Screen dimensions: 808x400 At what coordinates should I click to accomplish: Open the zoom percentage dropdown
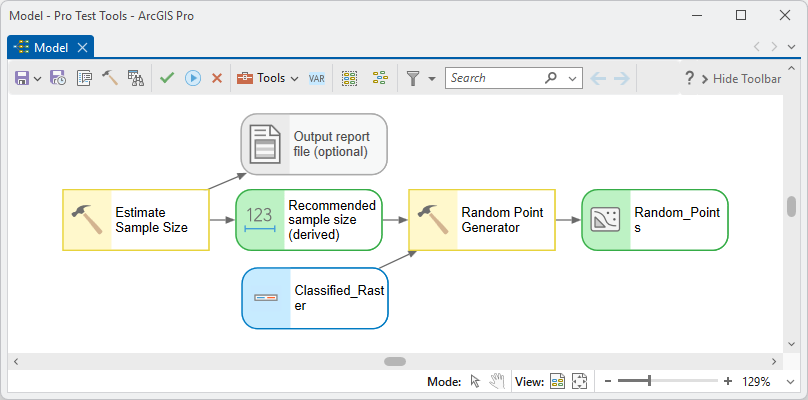coord(792,382)
